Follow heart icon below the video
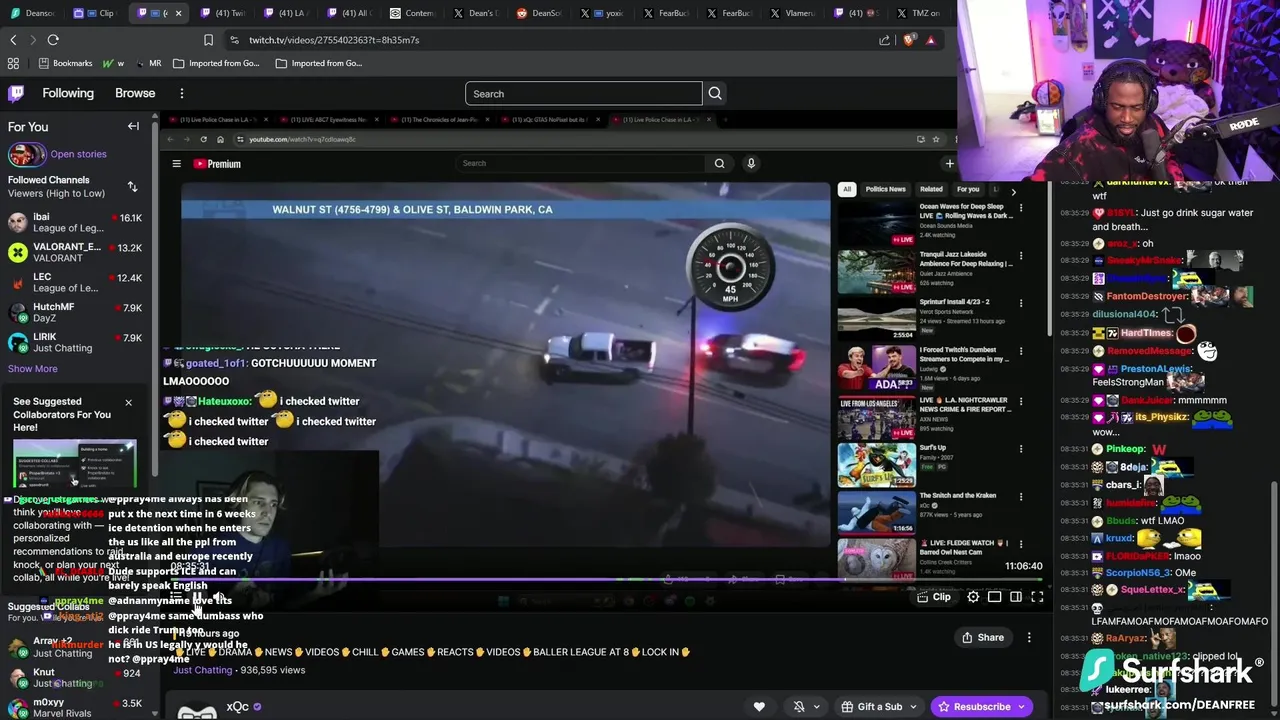1280x720 pixels. point(759,707)
